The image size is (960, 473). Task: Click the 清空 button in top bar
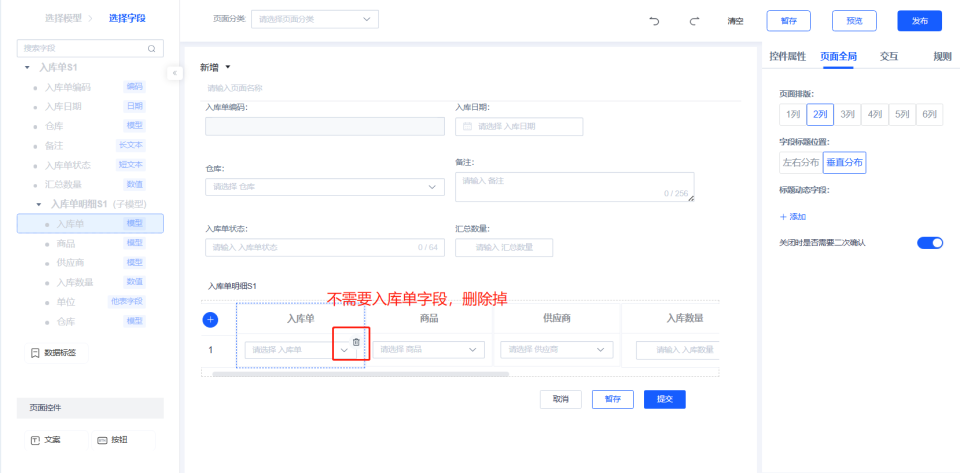pos(735,21)
